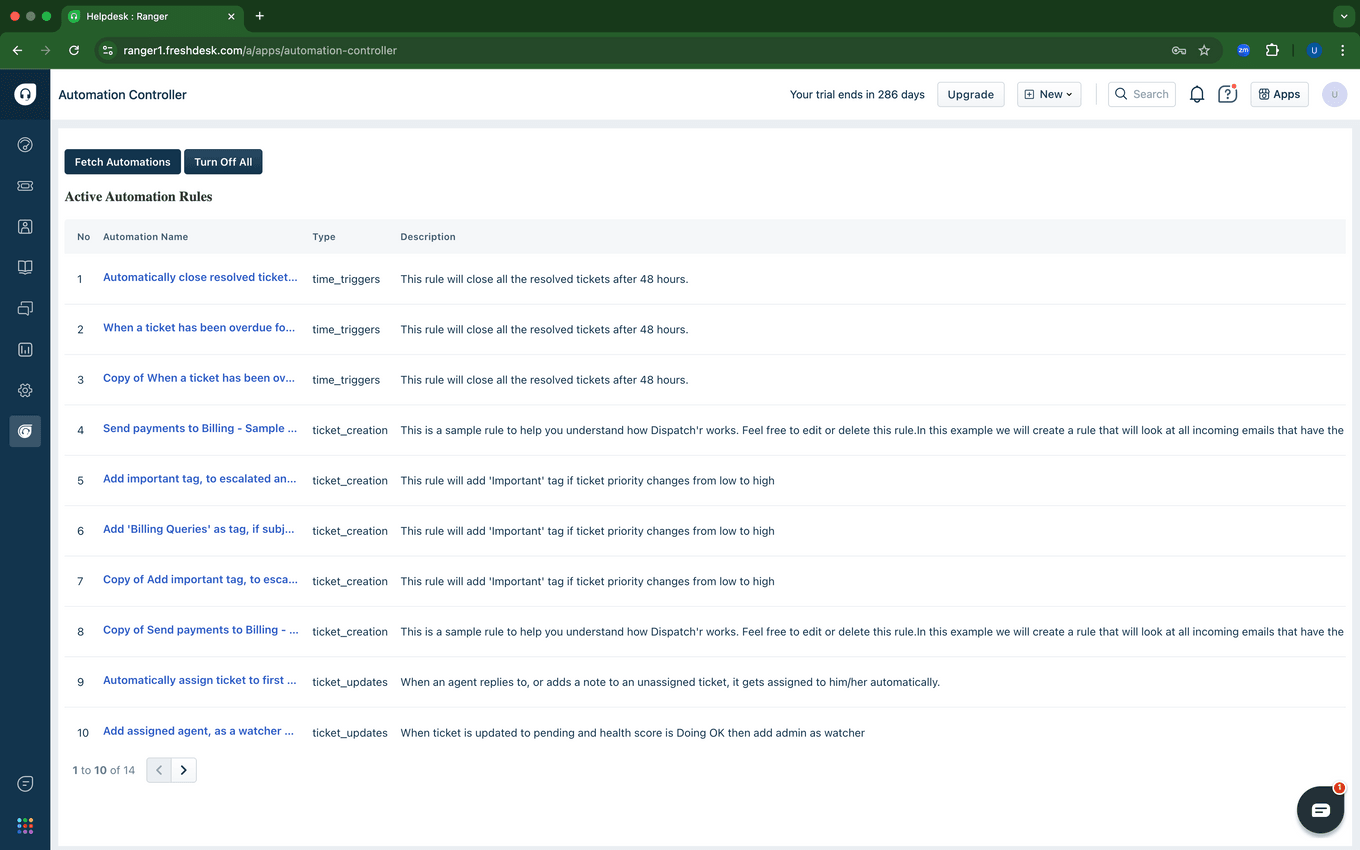
Task: Reload the page with browser refresh icon
Action: 74,50
